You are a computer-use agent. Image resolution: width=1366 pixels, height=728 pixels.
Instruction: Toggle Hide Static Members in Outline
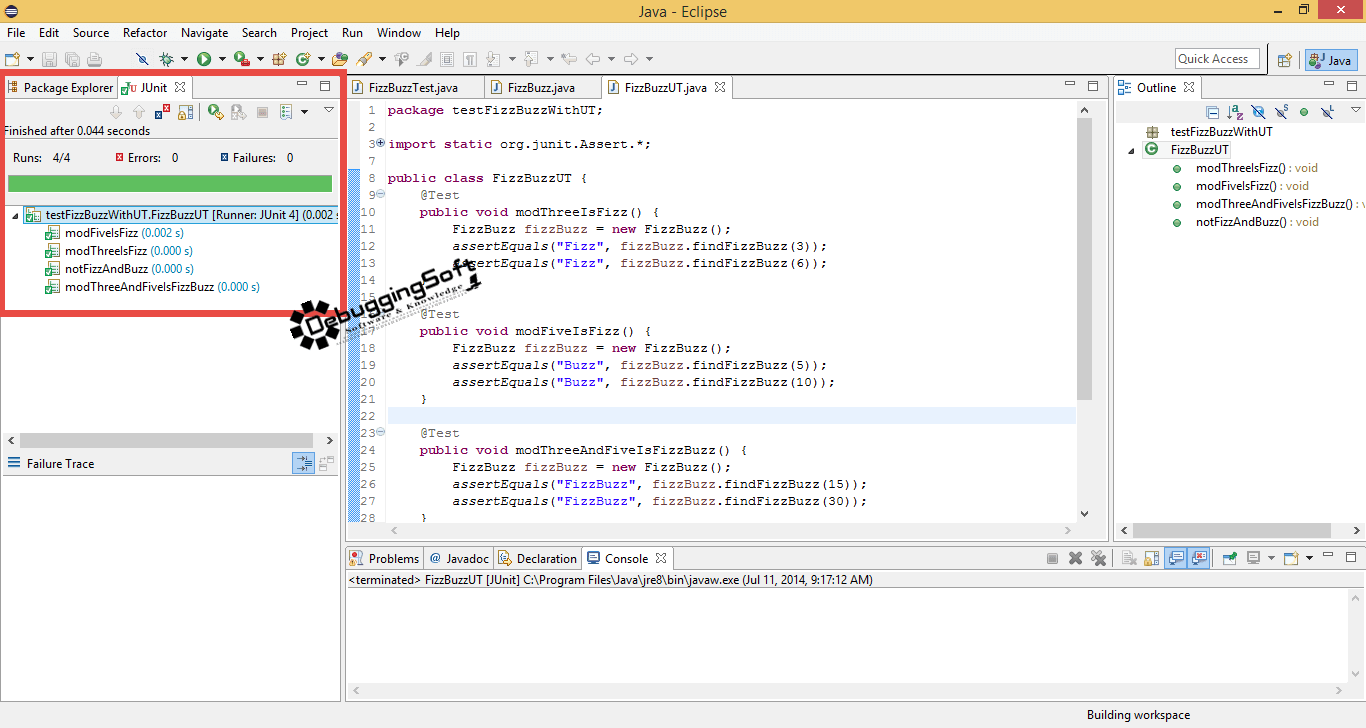(x=1280, y=112)
